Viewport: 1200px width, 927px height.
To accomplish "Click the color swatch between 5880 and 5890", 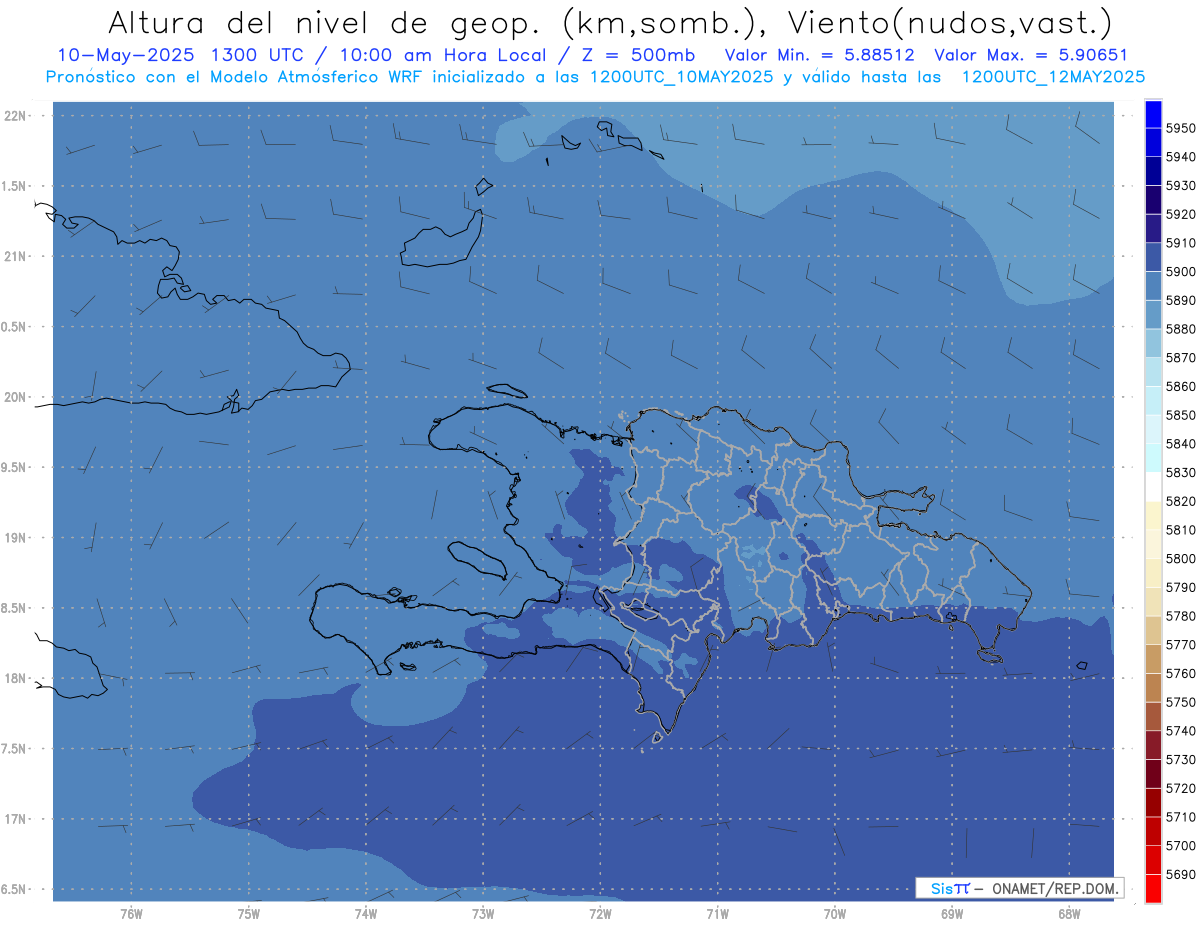I will 1152,314.
